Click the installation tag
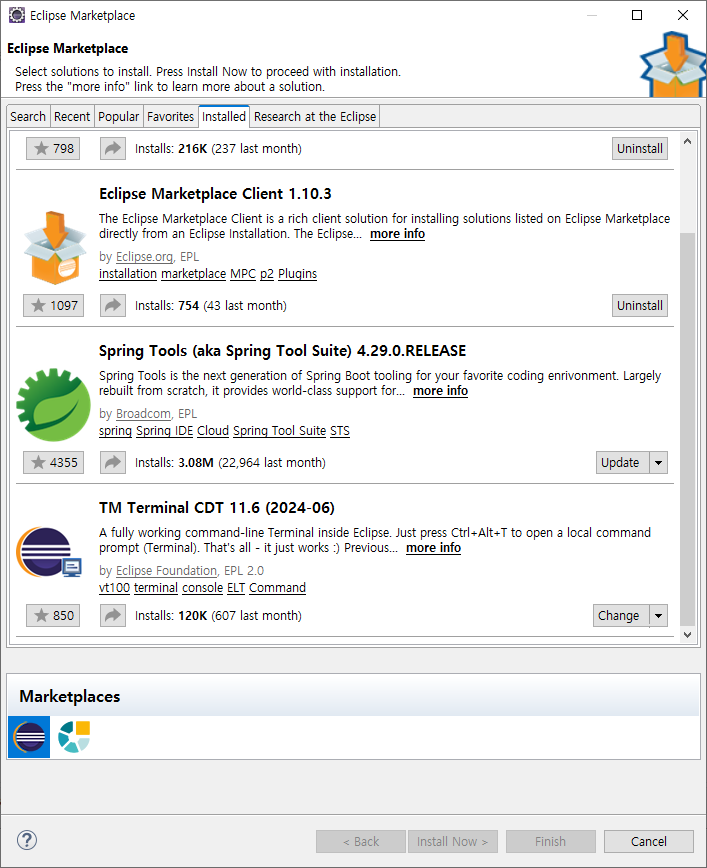 pyautogui.click(x=128, y=274)
